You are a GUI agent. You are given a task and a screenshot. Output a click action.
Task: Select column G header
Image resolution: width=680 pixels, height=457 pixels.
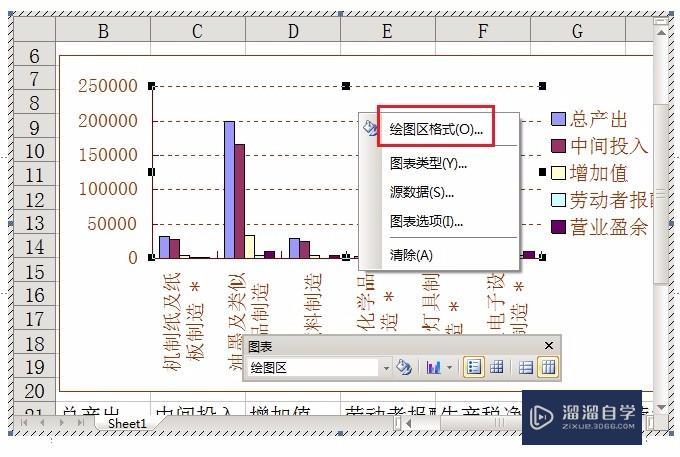tap(578, 31)
